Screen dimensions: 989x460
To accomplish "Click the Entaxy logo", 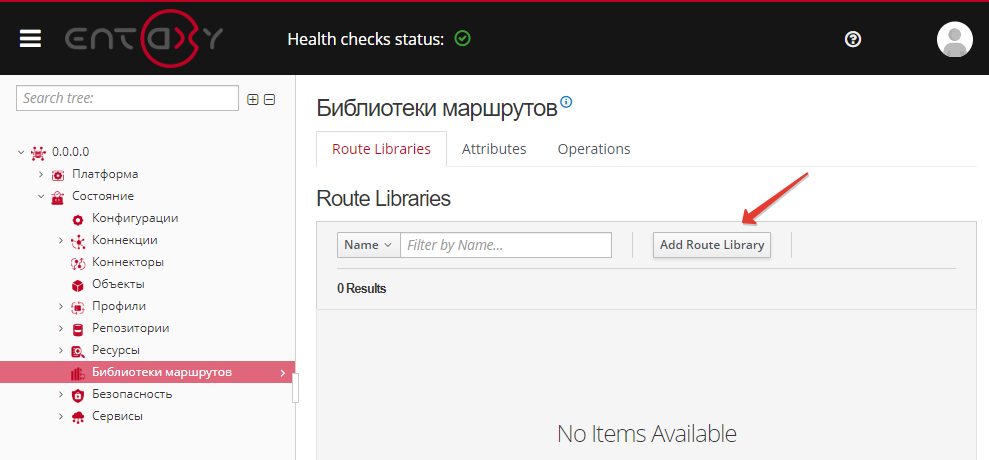I will click(x=144, y=39).
